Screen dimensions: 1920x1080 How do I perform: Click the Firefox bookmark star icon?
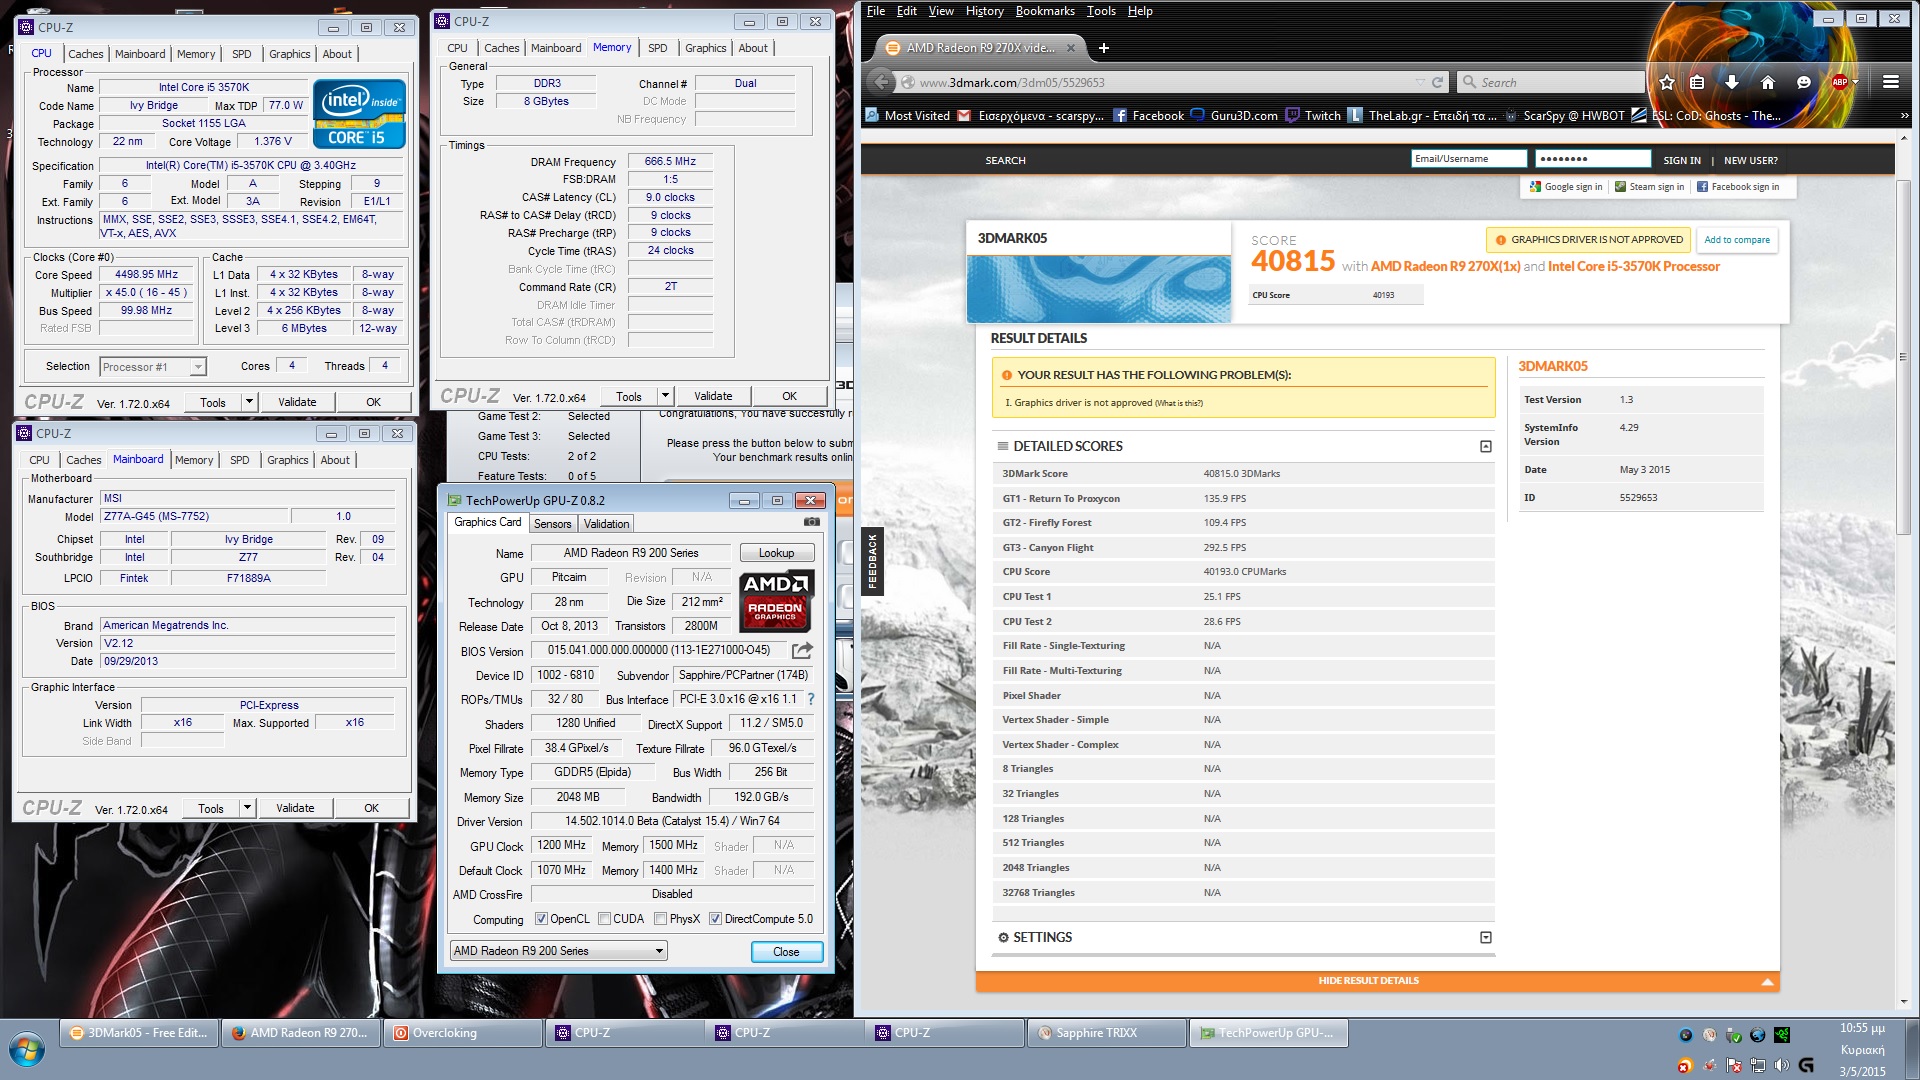1667,82
